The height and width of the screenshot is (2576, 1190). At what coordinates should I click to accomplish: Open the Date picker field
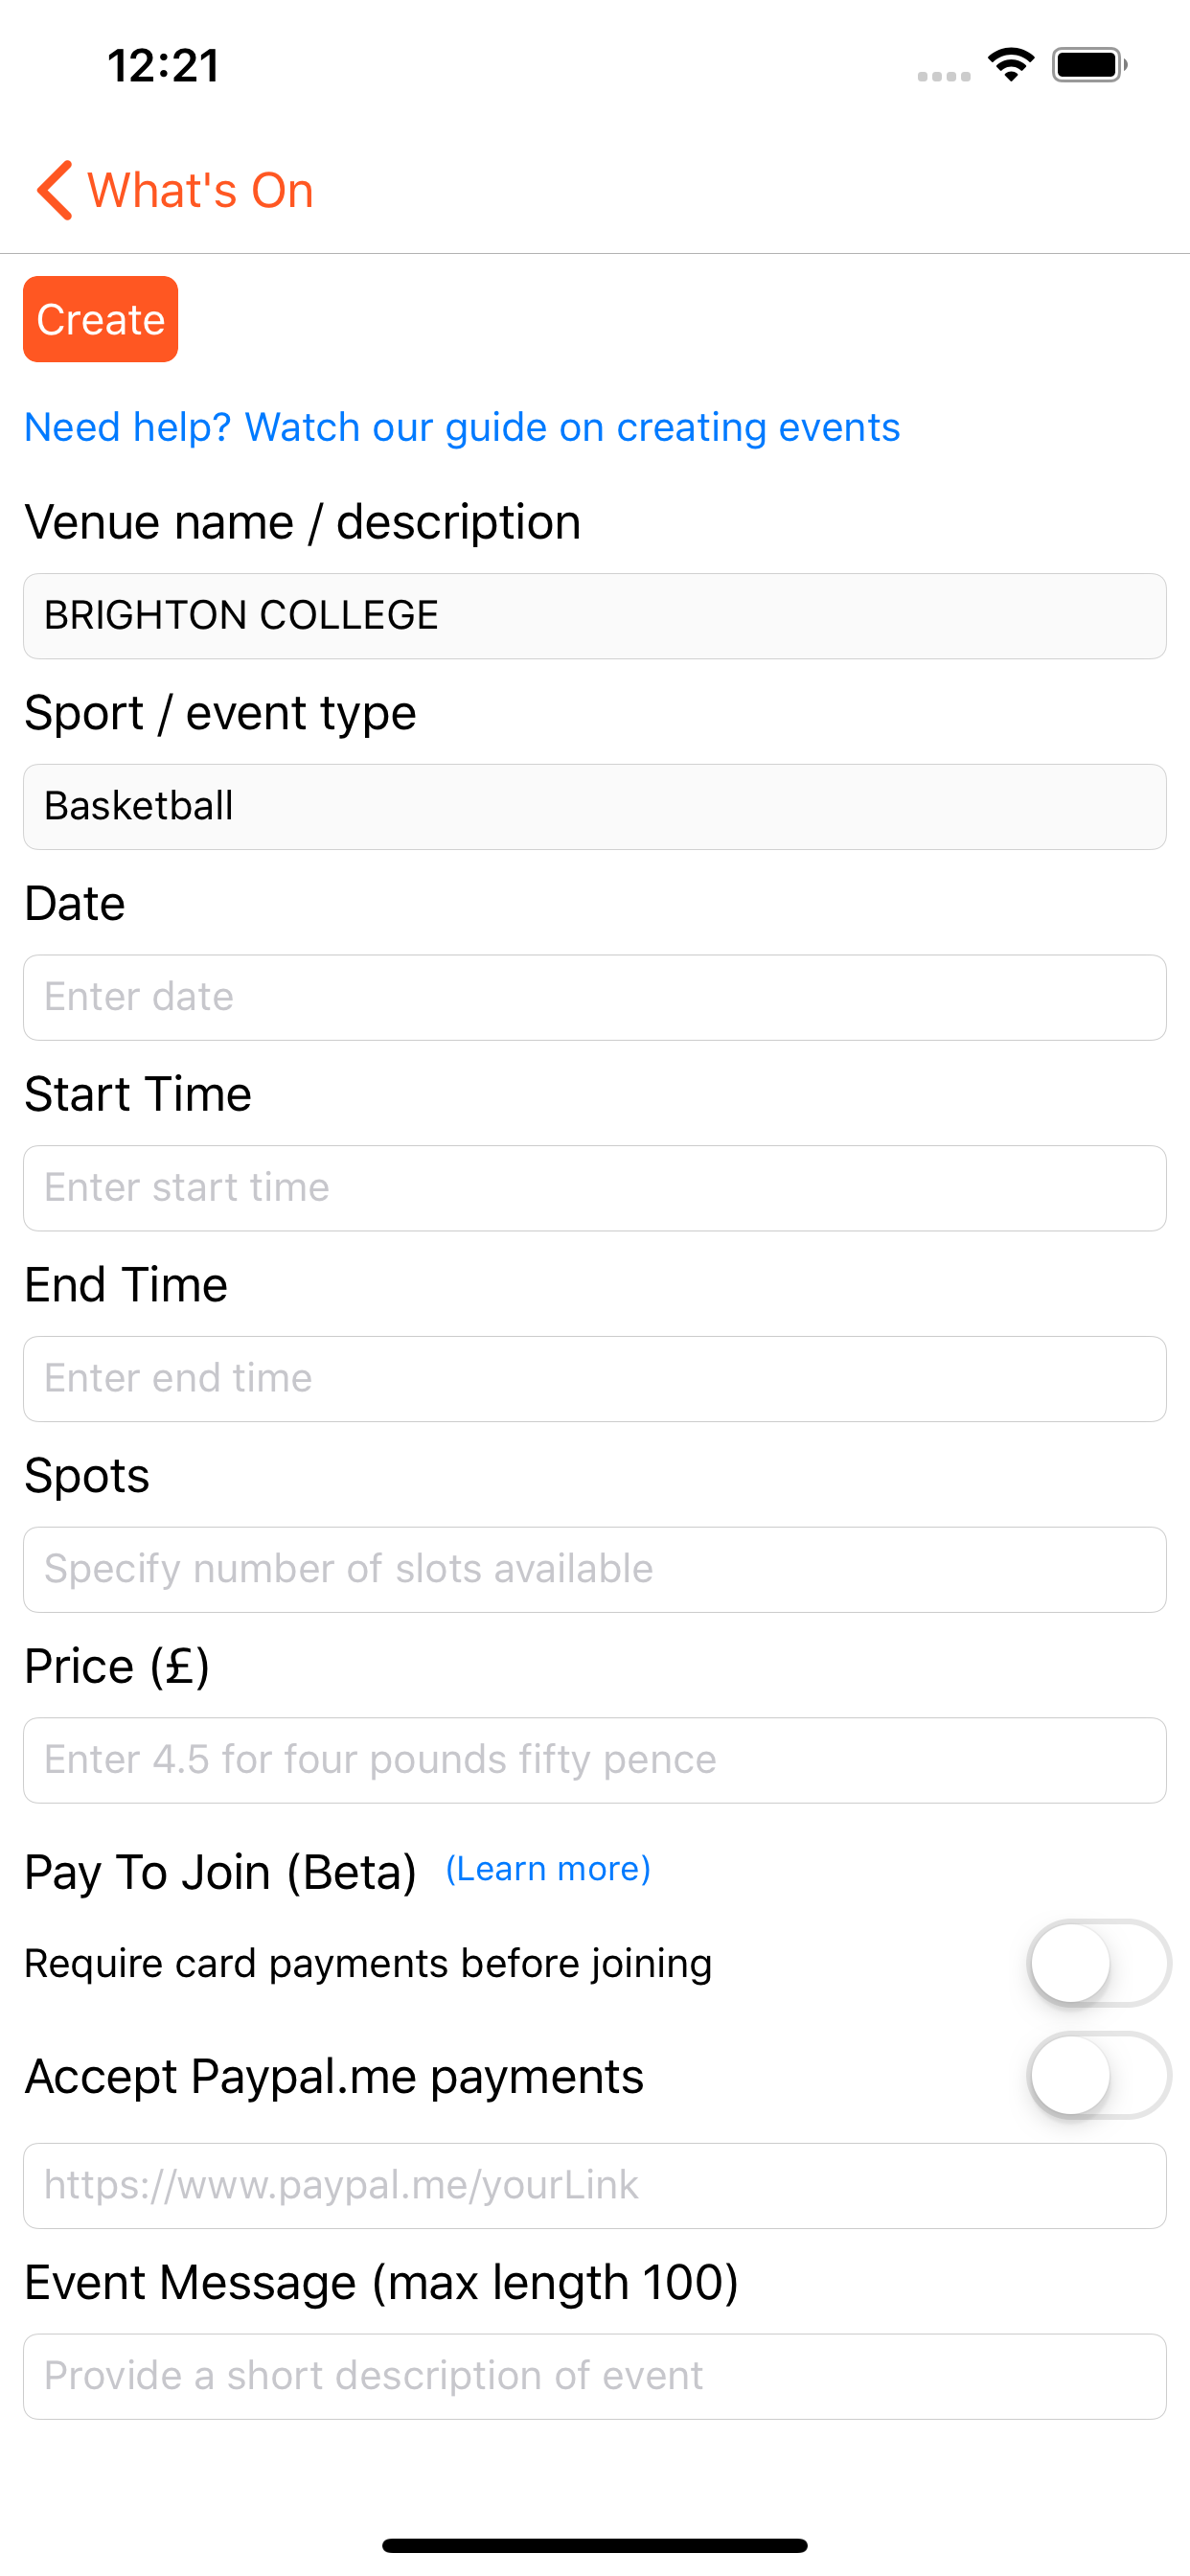[595, 998]
